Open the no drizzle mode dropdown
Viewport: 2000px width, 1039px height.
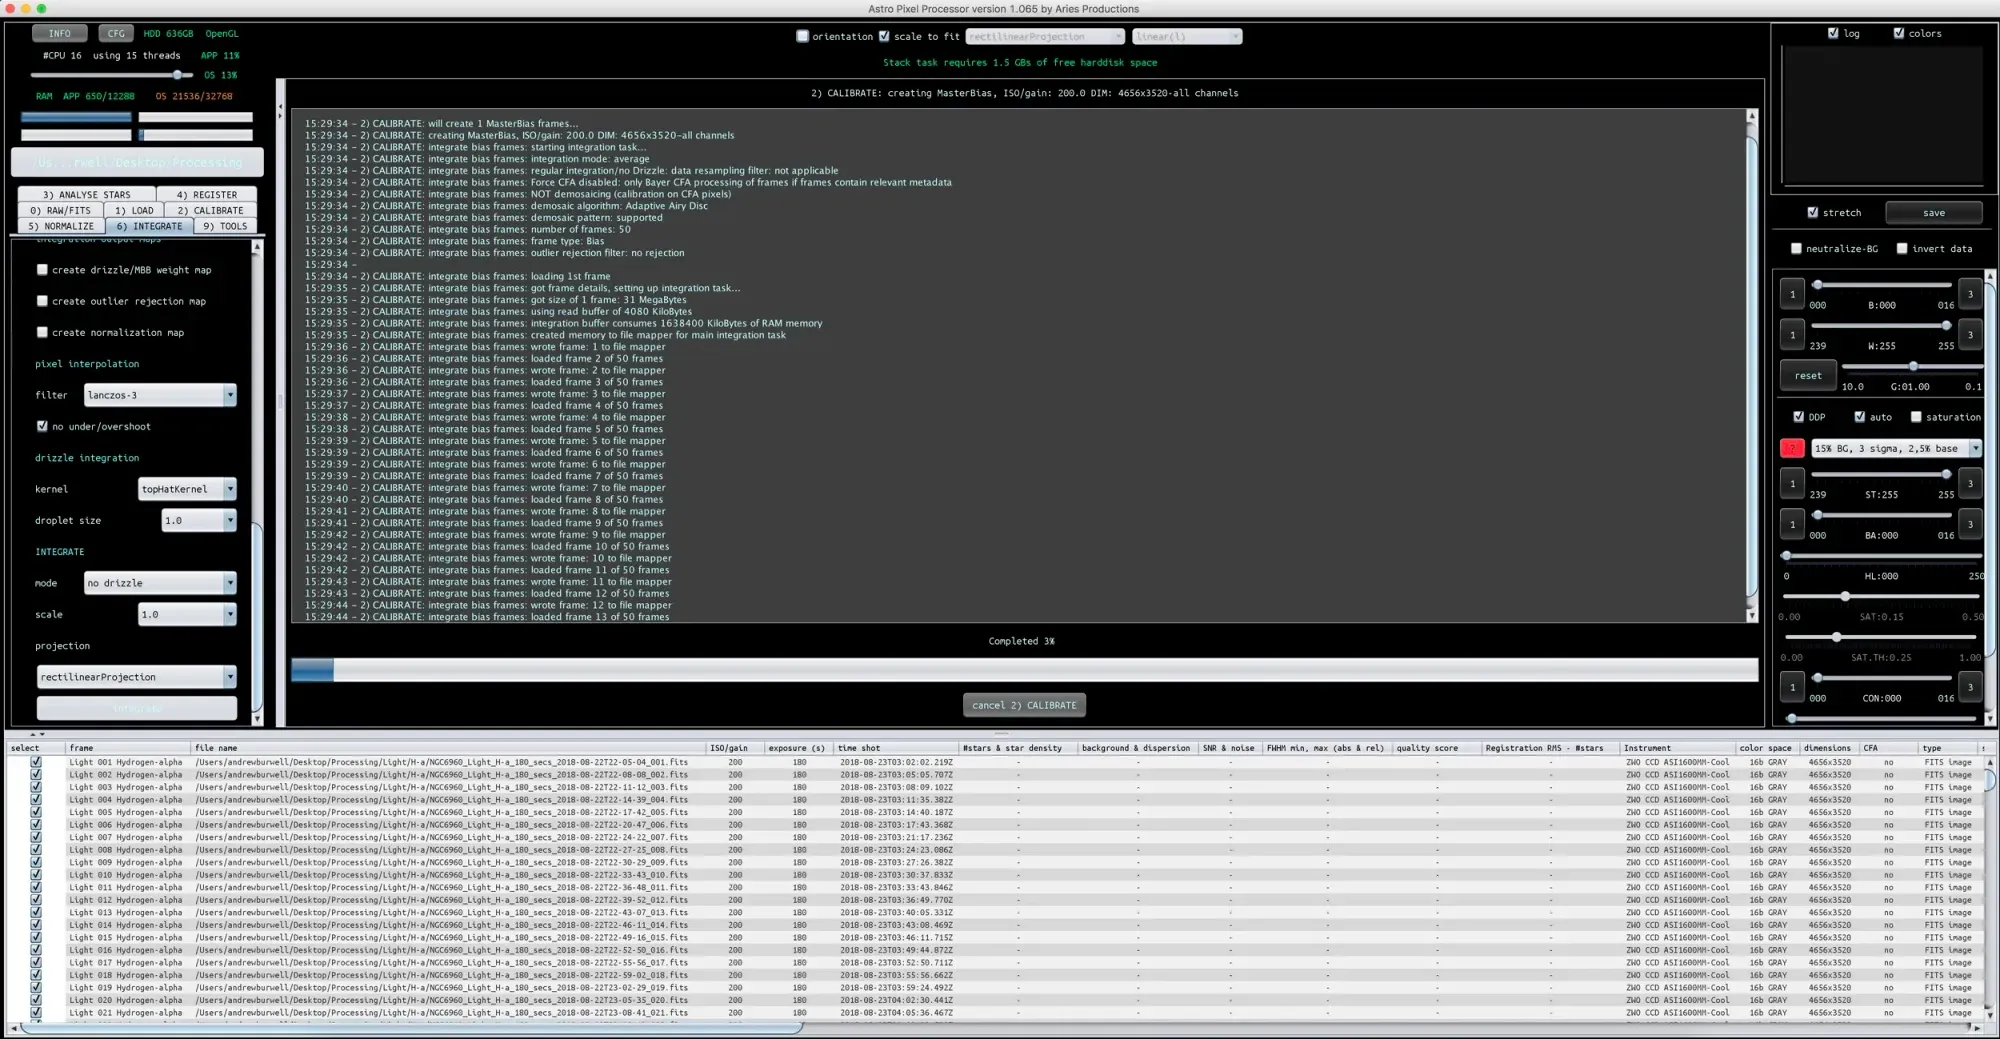(160, 583)
